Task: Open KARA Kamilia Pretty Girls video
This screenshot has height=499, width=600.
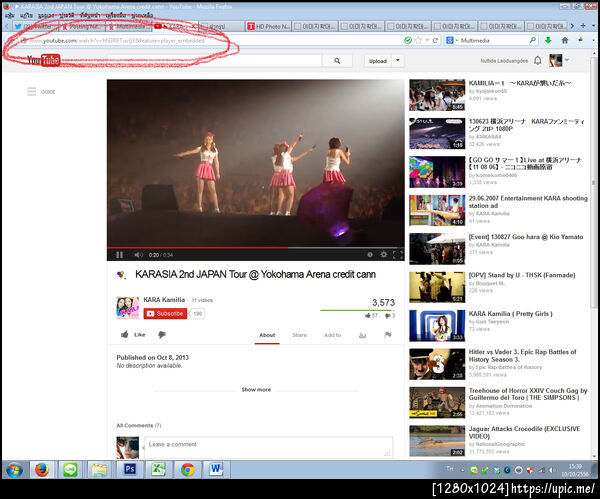Action: 510,314
